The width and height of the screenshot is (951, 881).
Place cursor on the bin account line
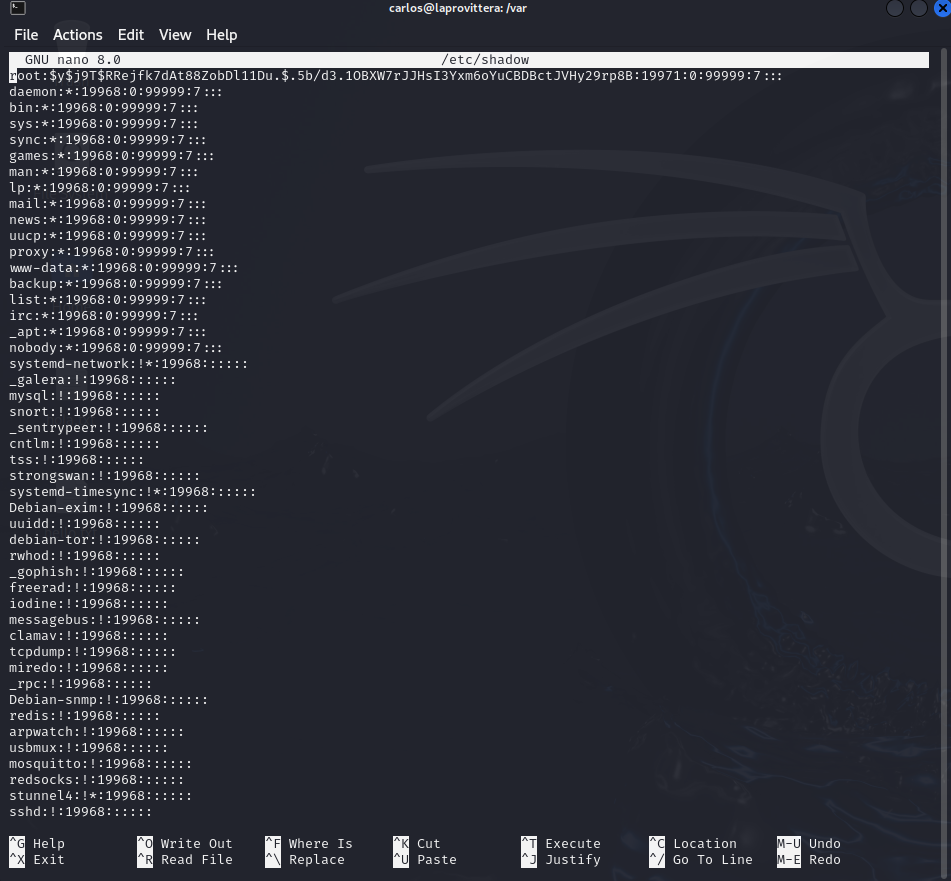pyautogui.click(x=103, y=108)
